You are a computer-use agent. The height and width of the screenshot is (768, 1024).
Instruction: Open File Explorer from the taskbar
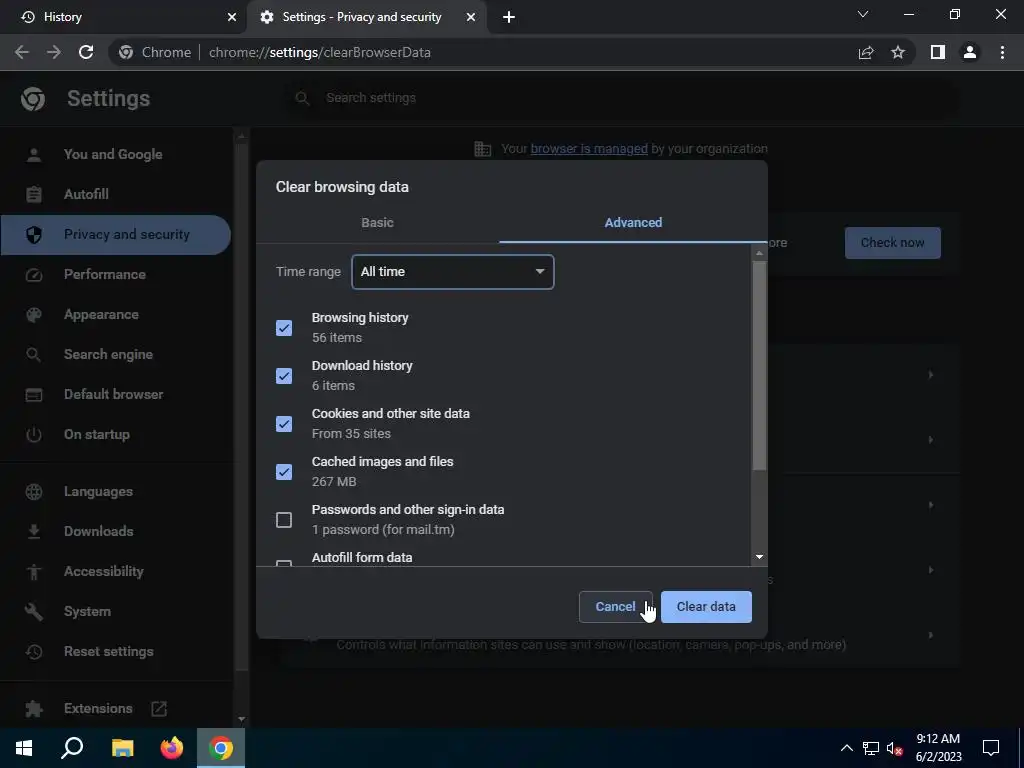122,748
